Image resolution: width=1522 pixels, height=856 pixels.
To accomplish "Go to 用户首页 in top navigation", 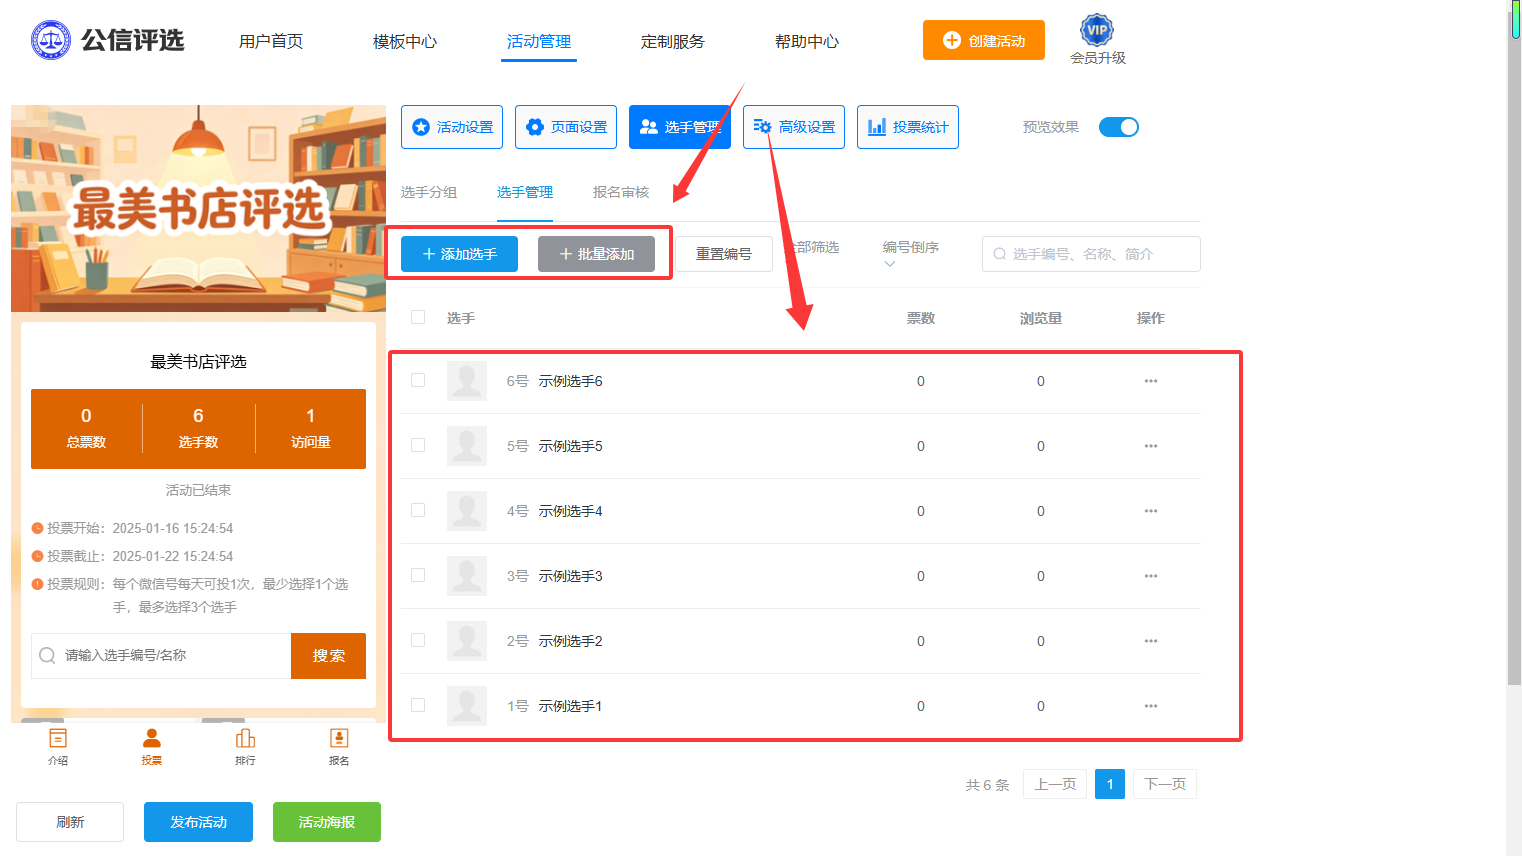I will pos(271,41).
